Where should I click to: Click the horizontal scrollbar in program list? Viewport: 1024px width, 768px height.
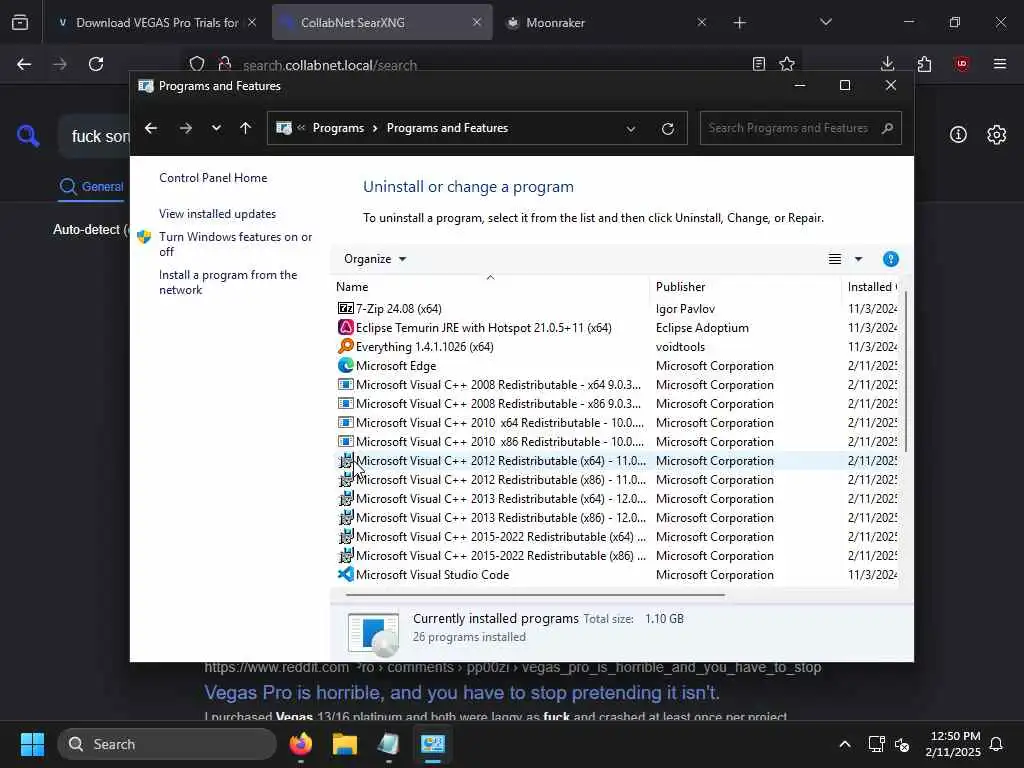[x=535, y=595]
